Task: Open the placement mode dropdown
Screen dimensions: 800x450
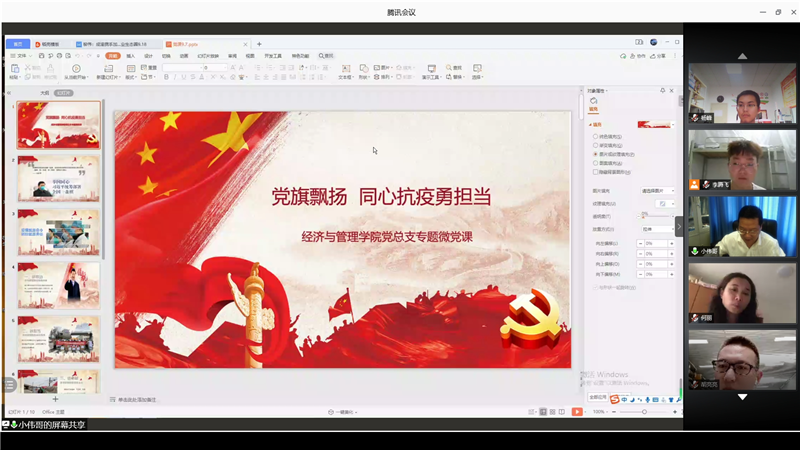Action: coord(658,230)
